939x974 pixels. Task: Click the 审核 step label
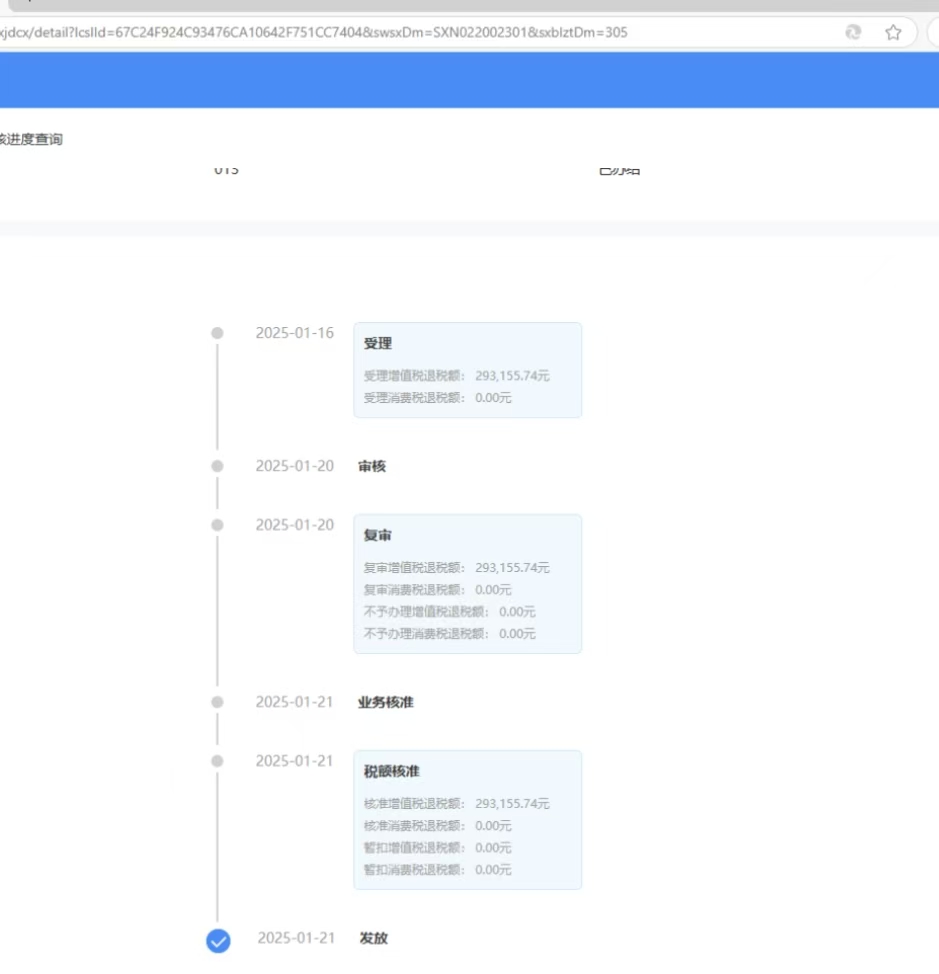[372, 466]
